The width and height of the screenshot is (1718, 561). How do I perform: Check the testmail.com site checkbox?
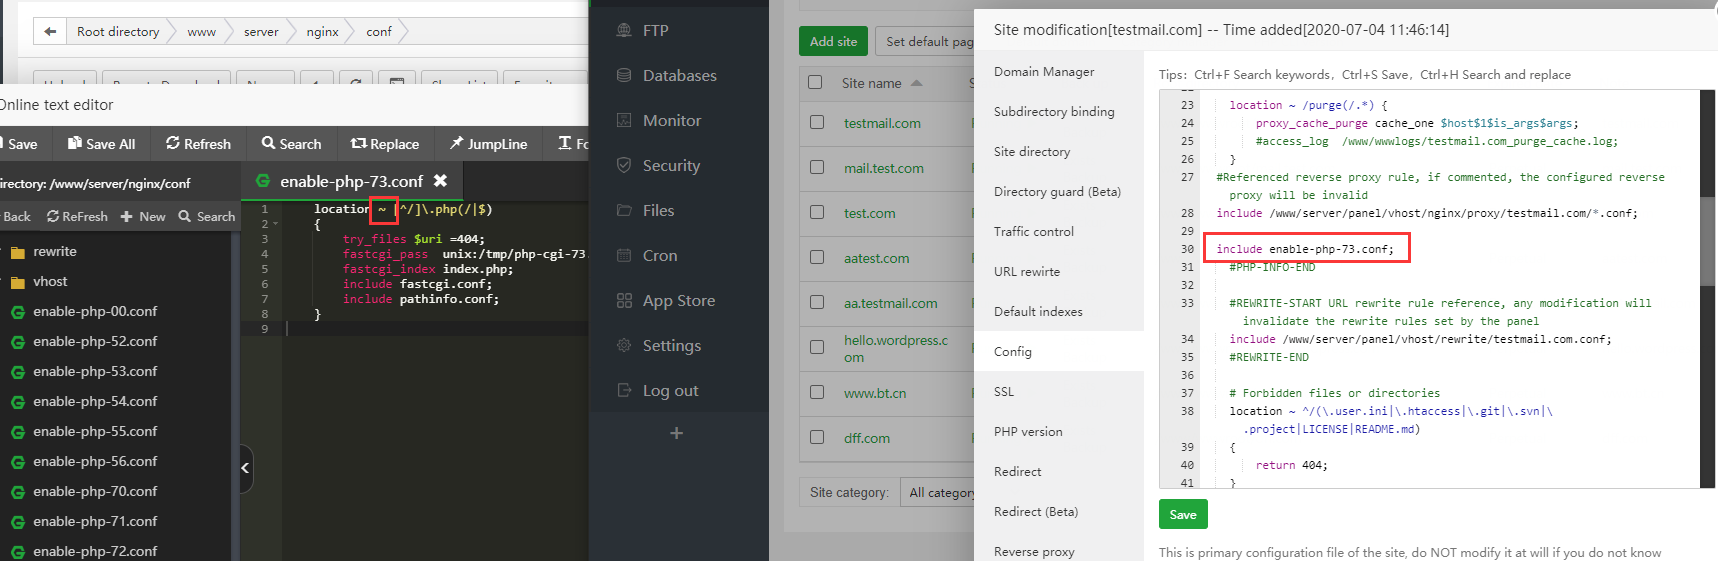click(817, 122)
